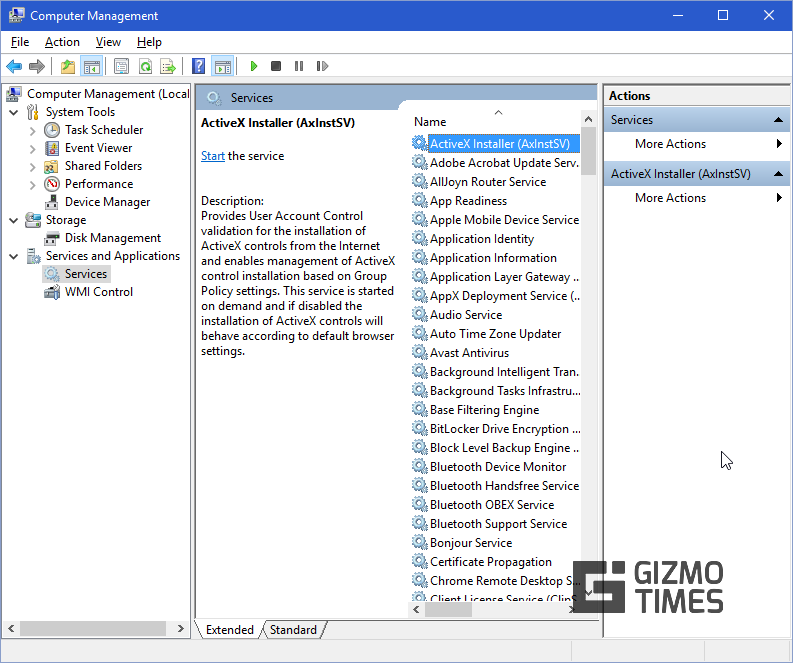Open the Help menu
Image resolution: width=793 pixels, height=663 pixels.
(149, 42)
